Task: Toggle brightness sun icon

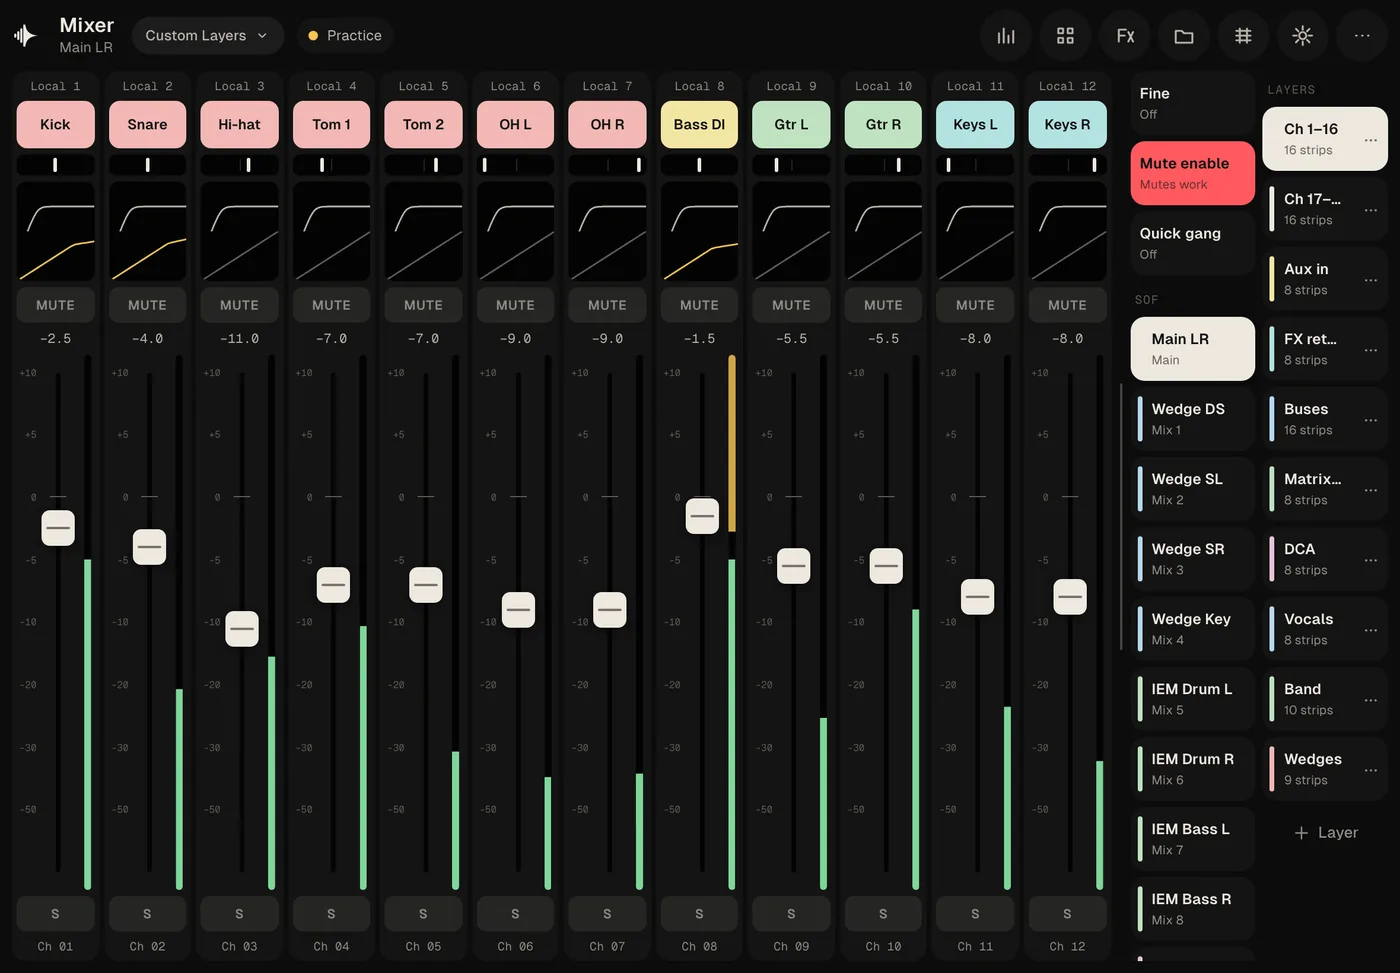Action: coord(1302,36)
